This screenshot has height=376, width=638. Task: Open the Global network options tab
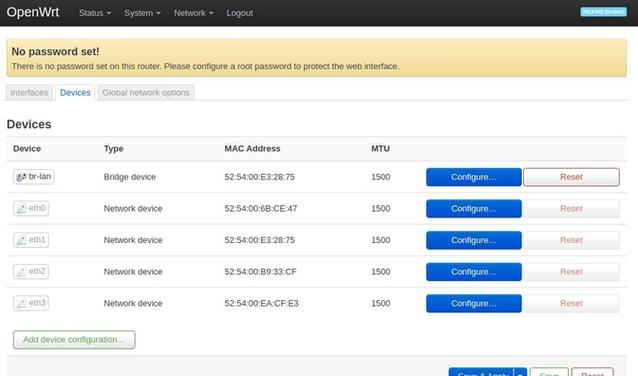[146, 93]
